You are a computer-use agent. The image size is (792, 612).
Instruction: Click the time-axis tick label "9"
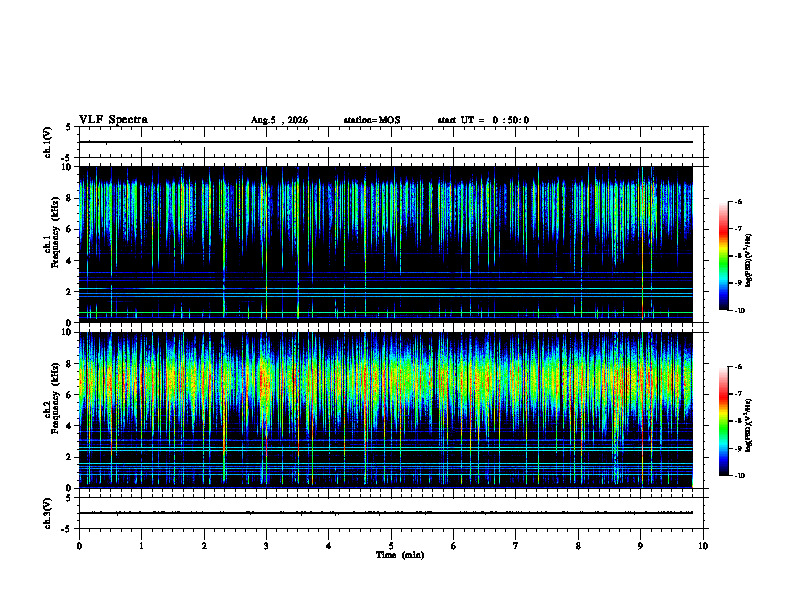(x=640, y=546)
